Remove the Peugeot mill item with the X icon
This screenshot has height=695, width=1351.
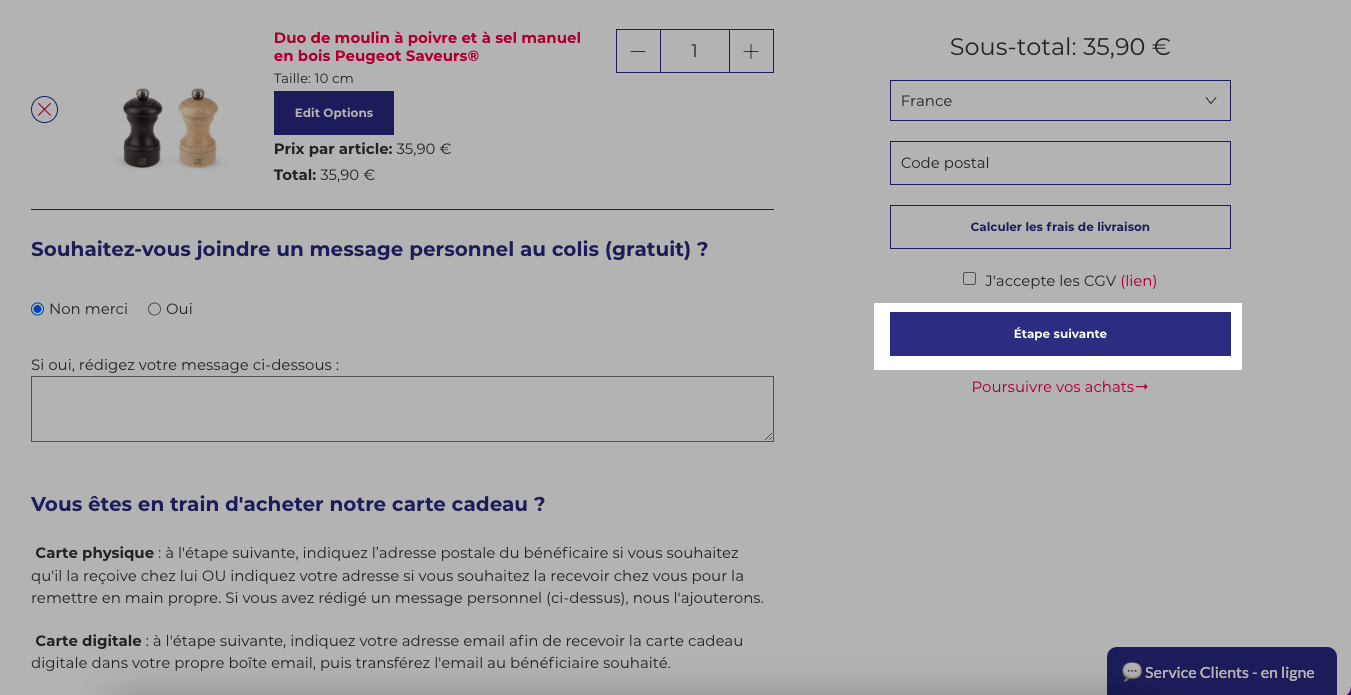[x=44, y=109]
